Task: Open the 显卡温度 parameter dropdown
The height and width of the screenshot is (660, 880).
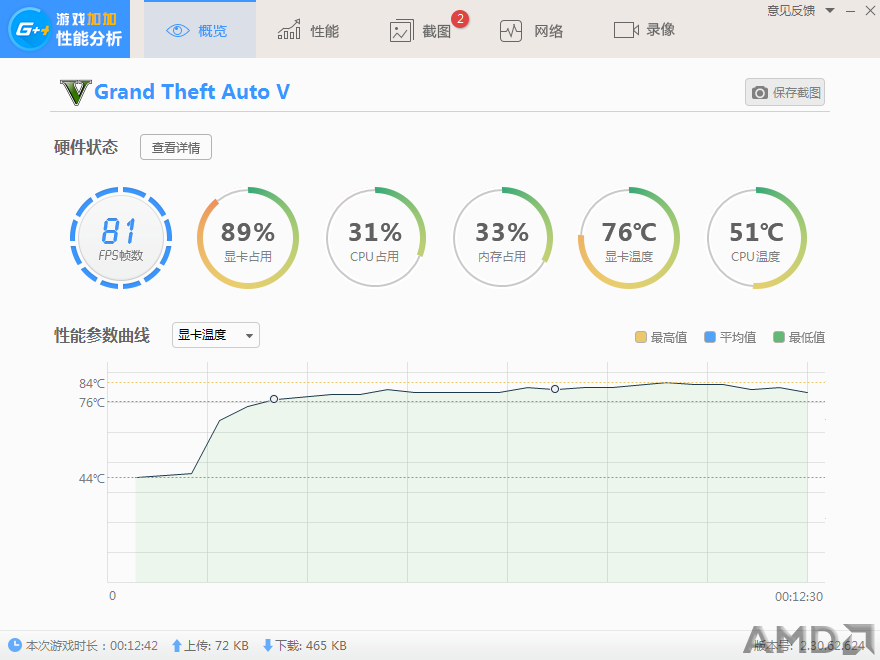Action: [216, 335]
